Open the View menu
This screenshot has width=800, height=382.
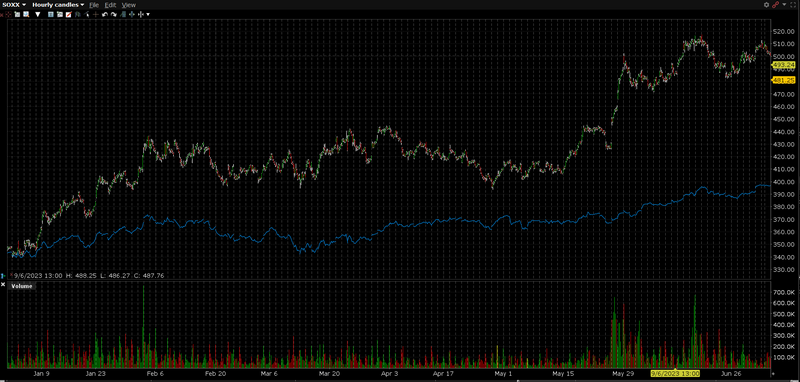tap(129, 5)
